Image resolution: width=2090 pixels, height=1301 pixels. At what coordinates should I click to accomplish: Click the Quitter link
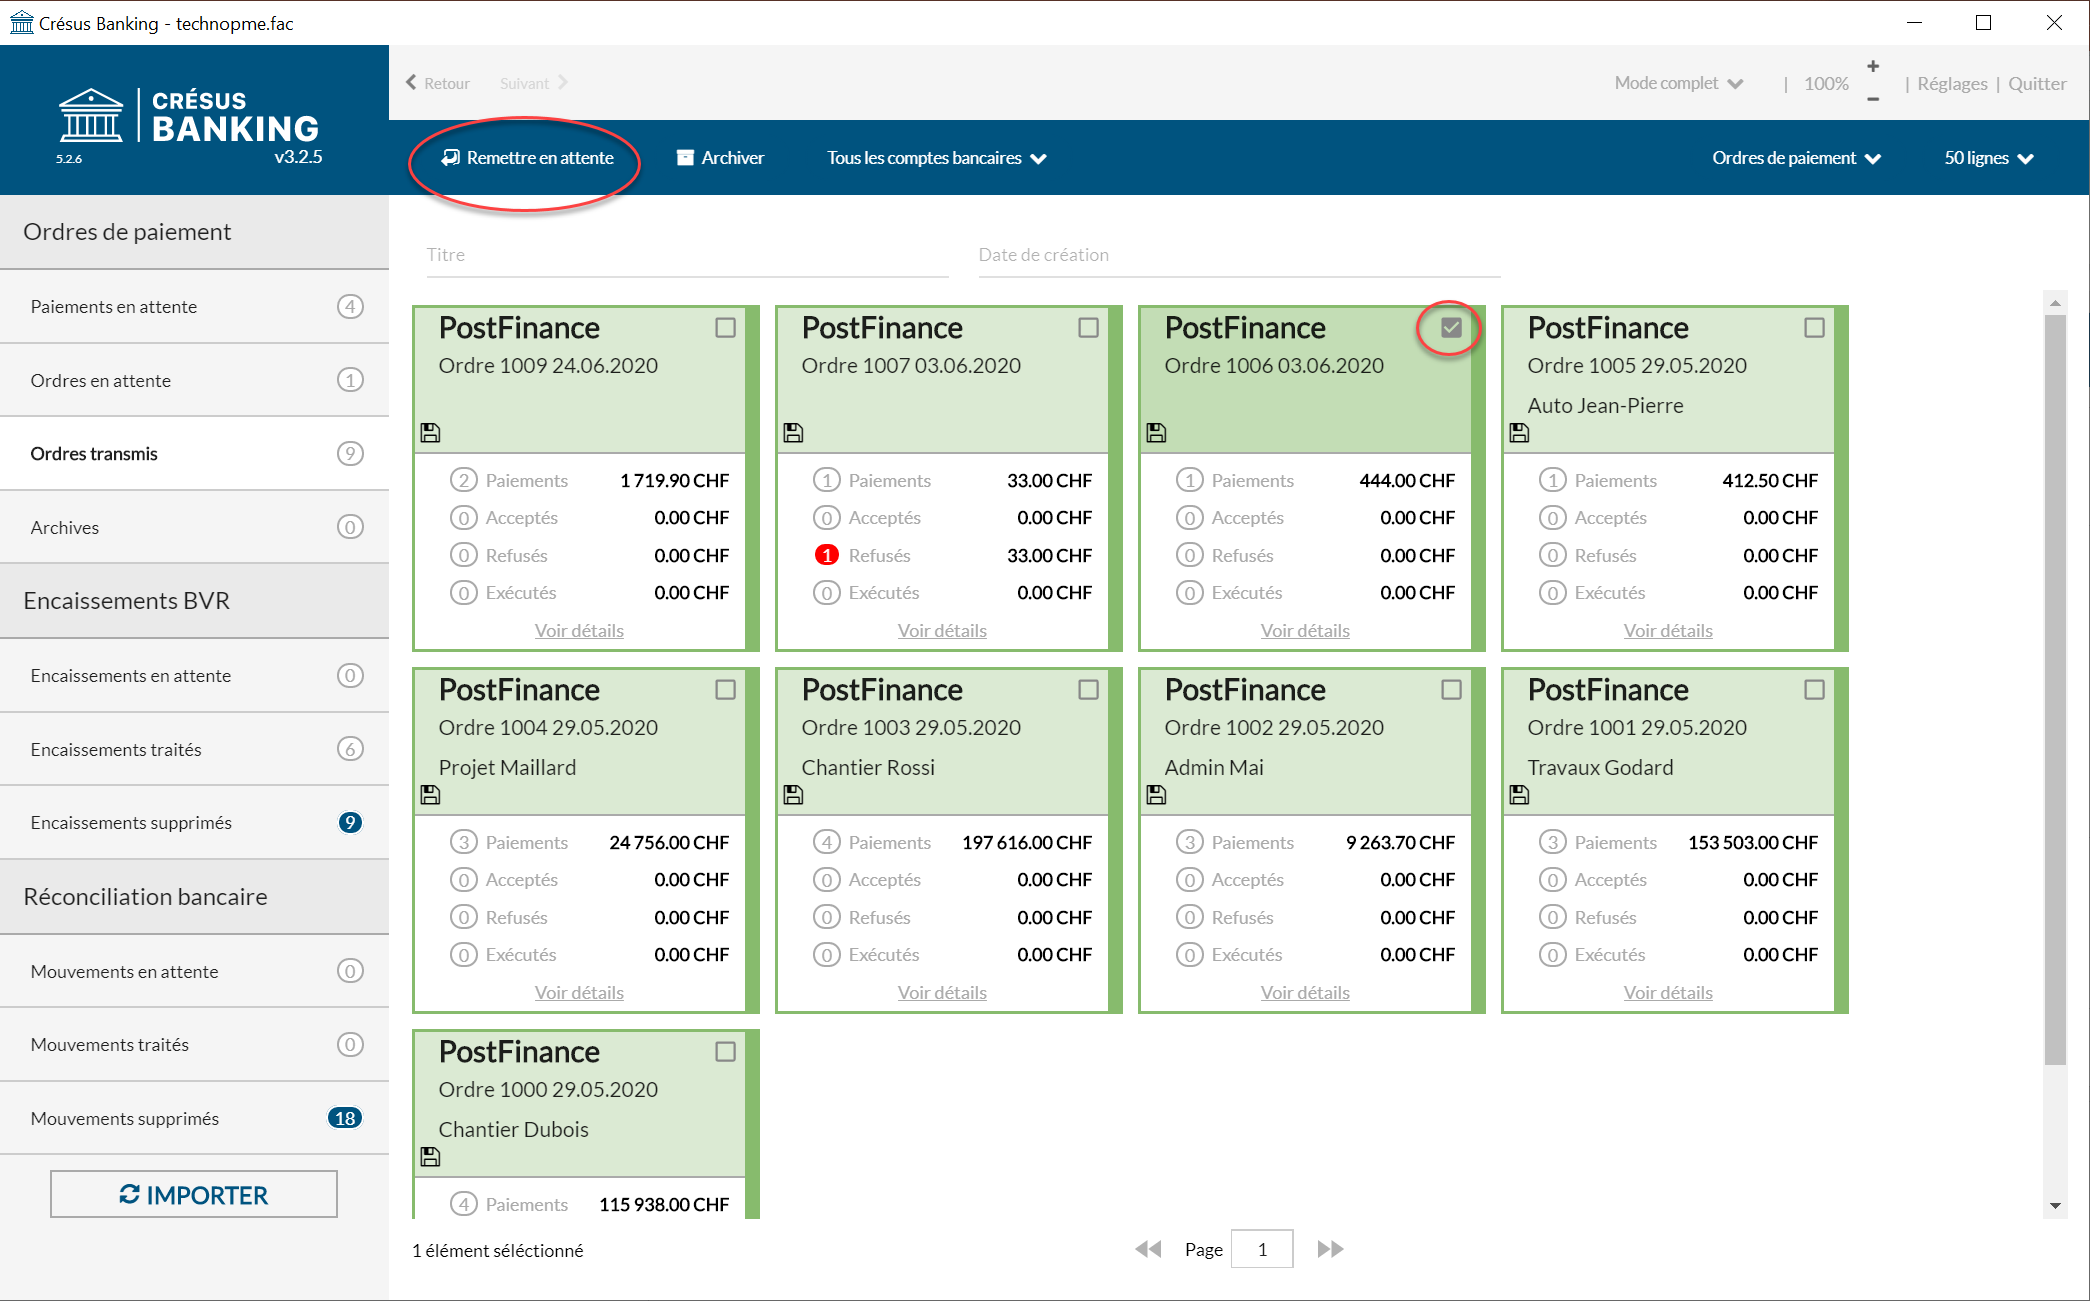coord(2037,83)
